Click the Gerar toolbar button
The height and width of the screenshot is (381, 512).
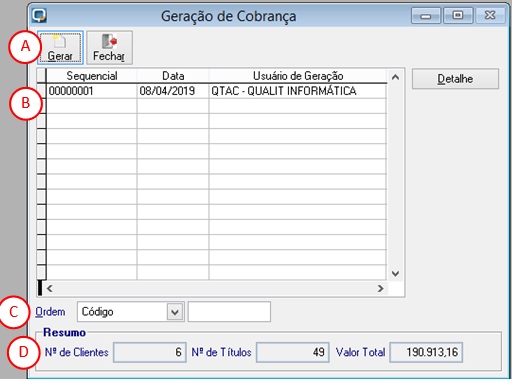(60, 47)
